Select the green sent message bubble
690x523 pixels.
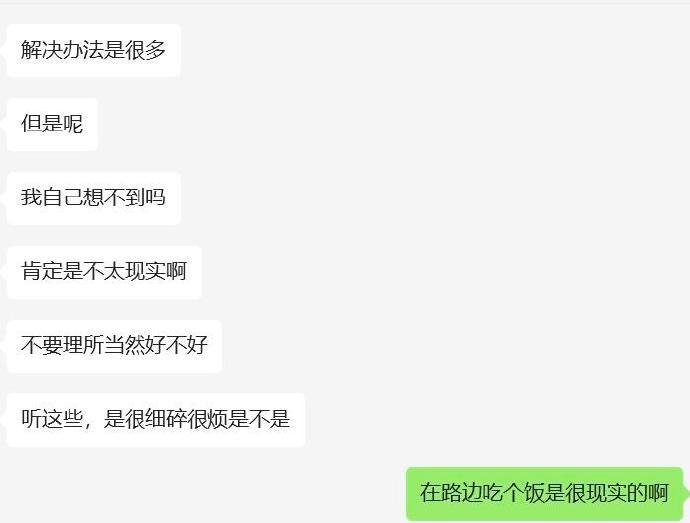pos(544,494)
